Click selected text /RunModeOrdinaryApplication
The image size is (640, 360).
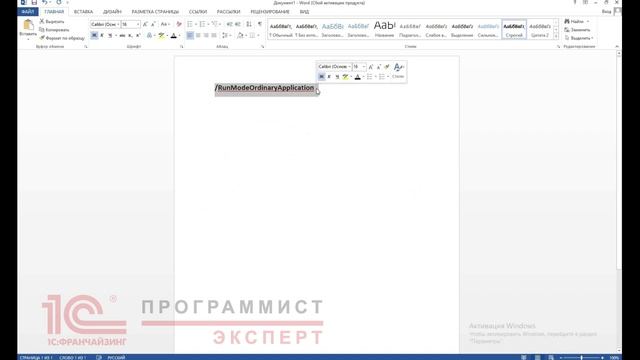pos(265,88)
